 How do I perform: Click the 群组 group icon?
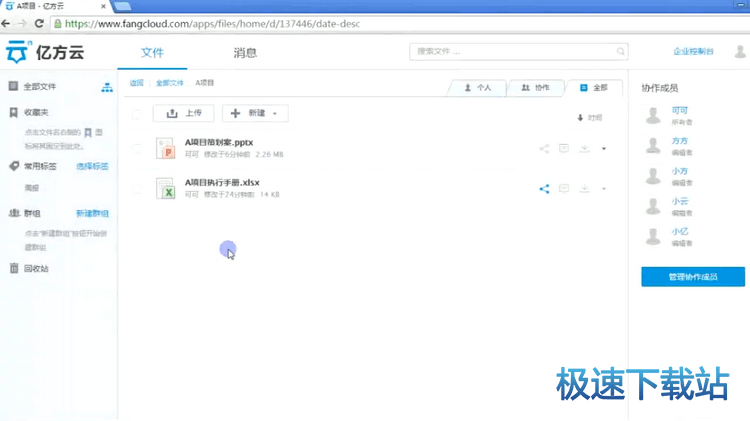[14, 213]
